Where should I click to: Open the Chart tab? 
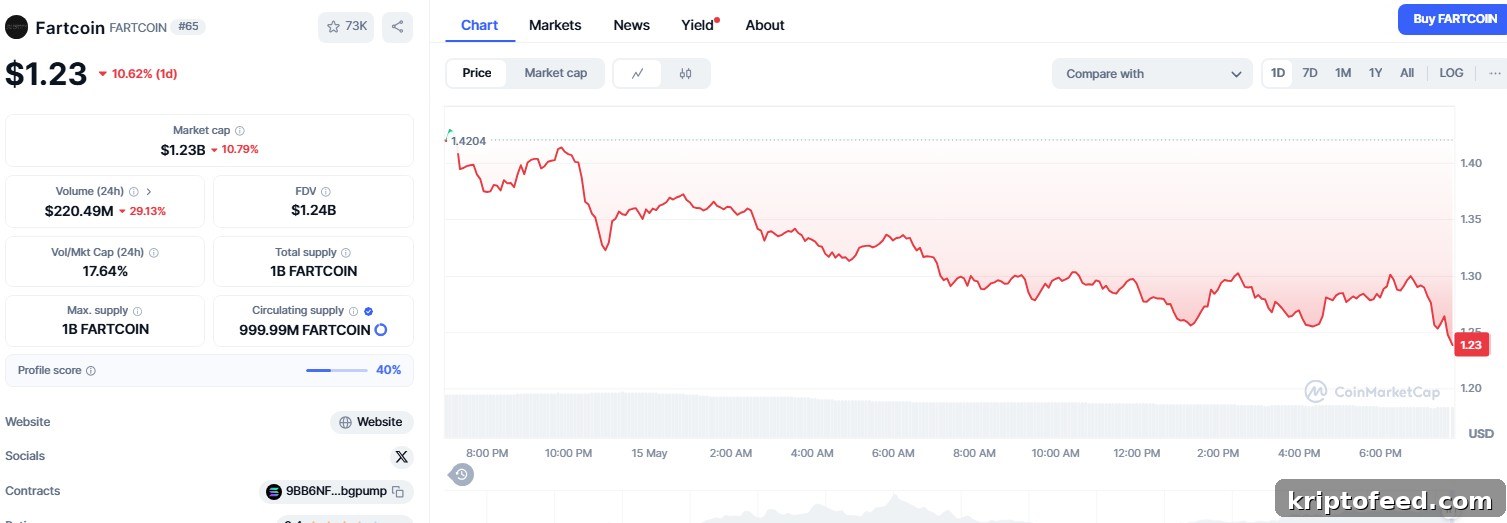coord(479,25)
